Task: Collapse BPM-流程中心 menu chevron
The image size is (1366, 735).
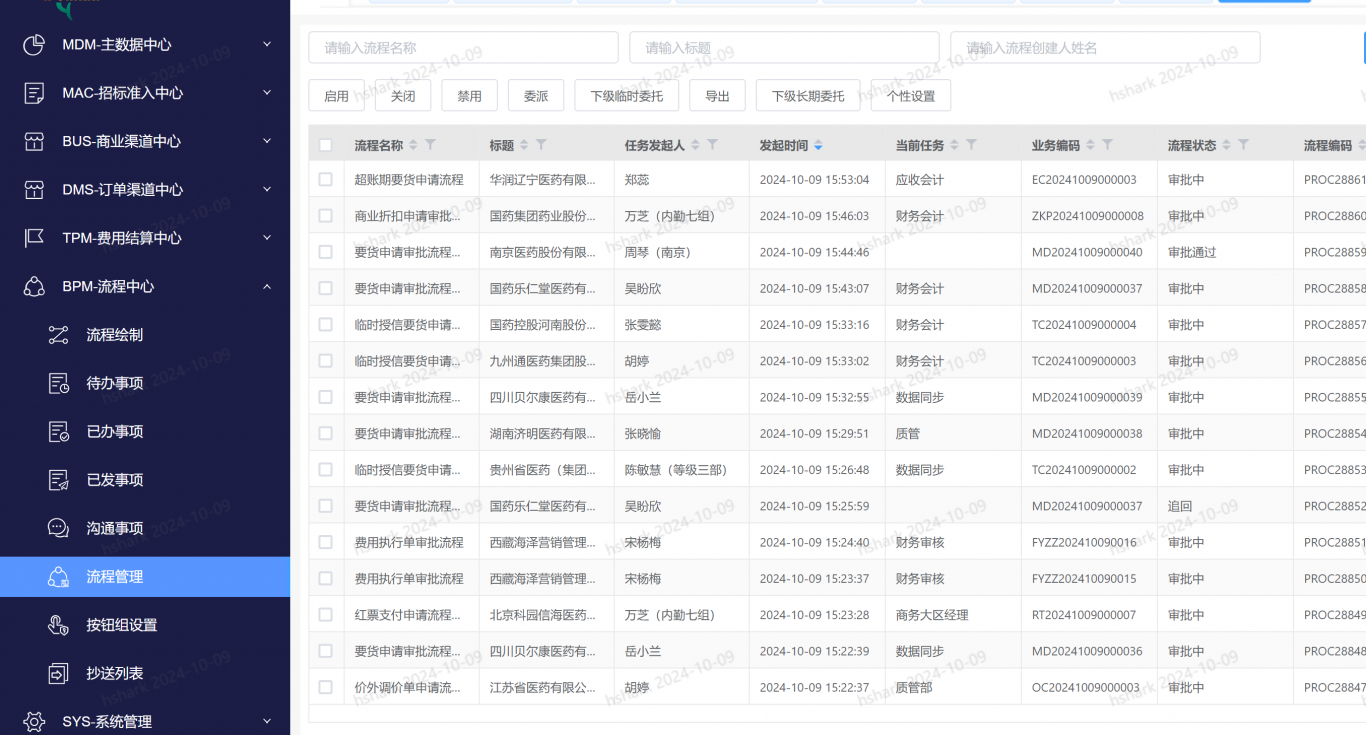Action: pos(267,286)
